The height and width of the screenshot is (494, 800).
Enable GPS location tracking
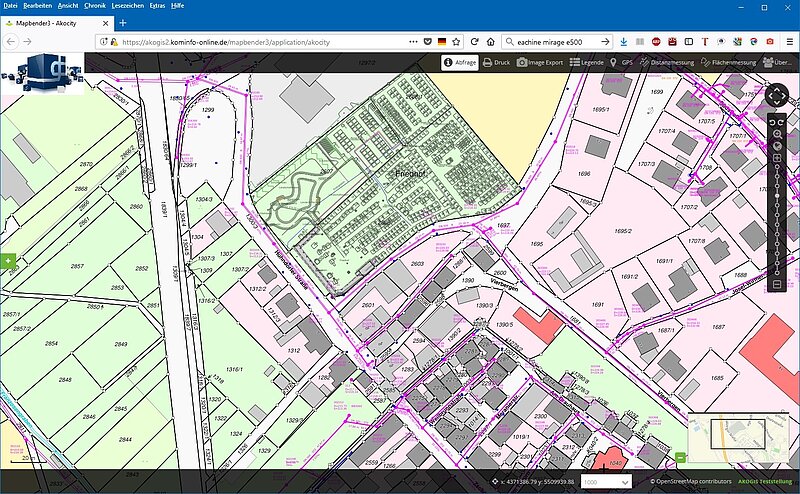pyautogui.click(x=622, y=62)
